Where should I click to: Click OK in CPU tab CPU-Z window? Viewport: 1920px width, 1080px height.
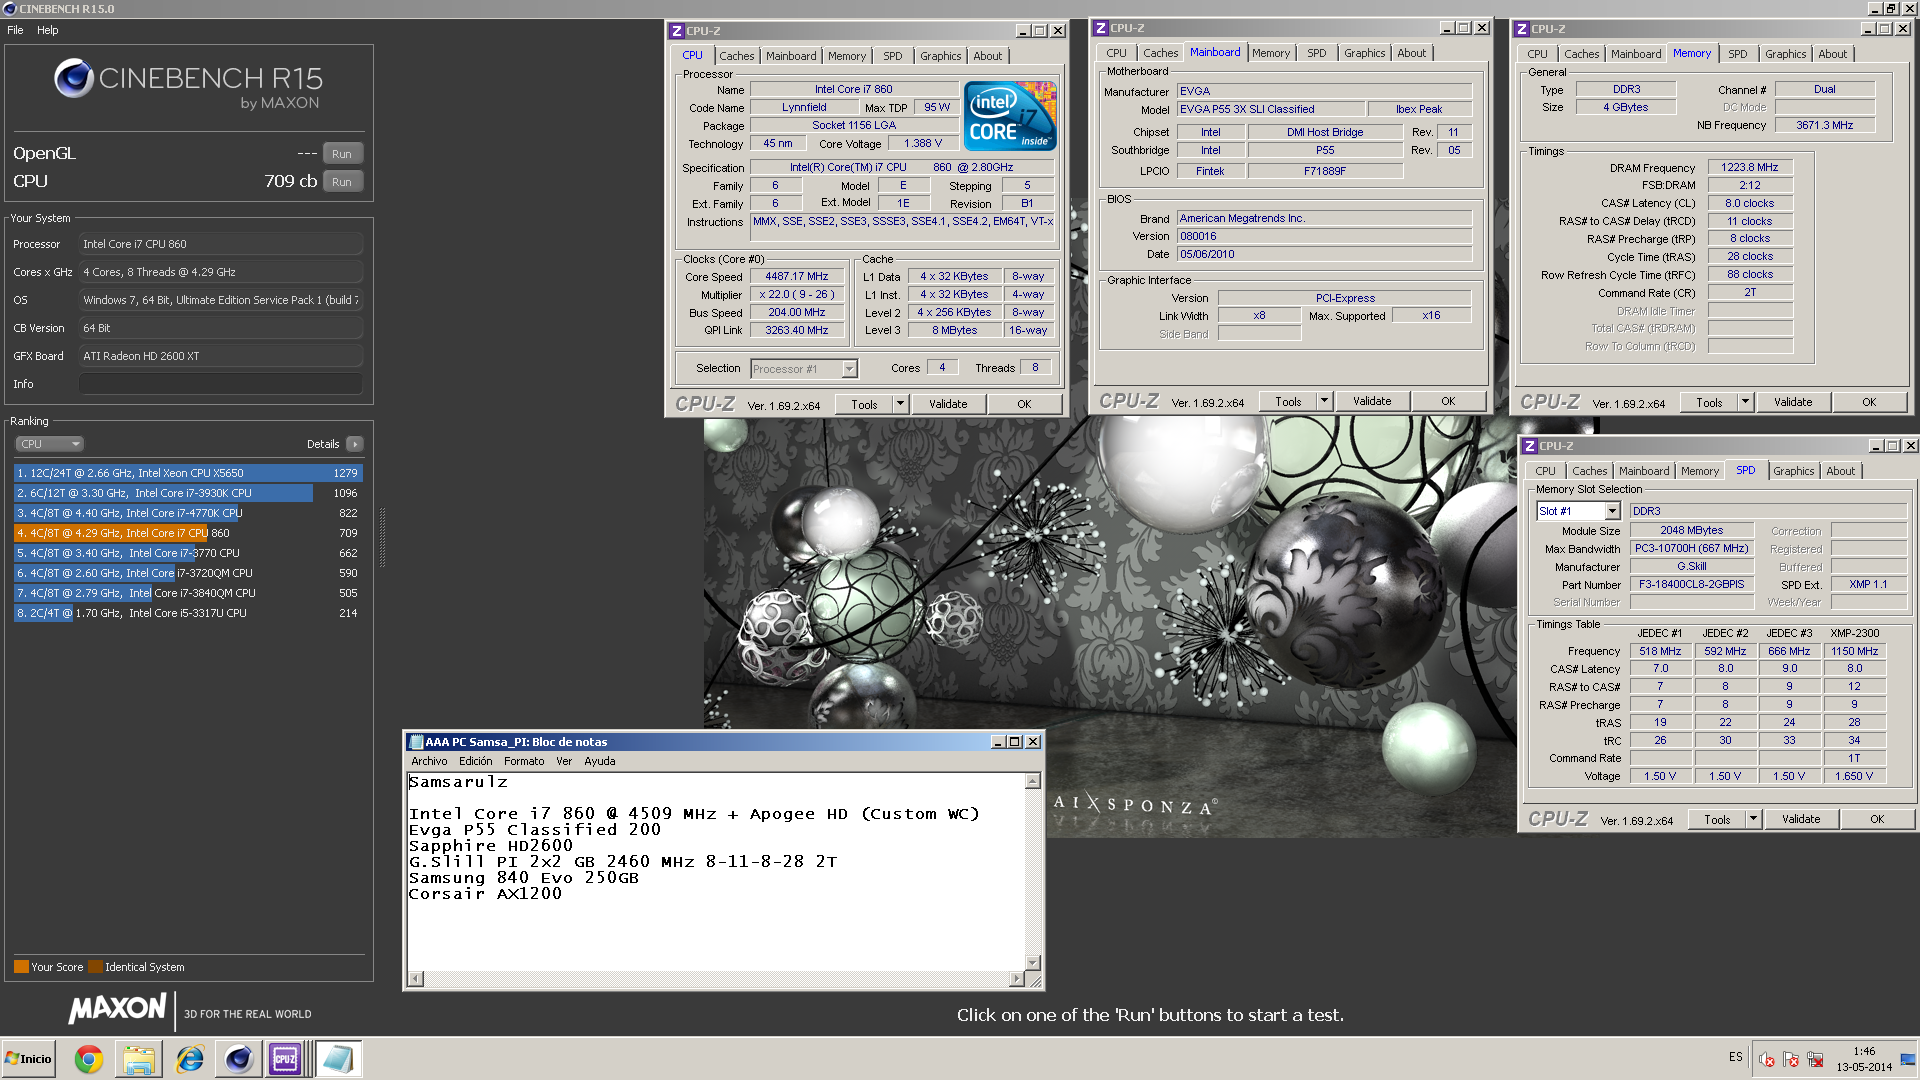pos(1024,404)
